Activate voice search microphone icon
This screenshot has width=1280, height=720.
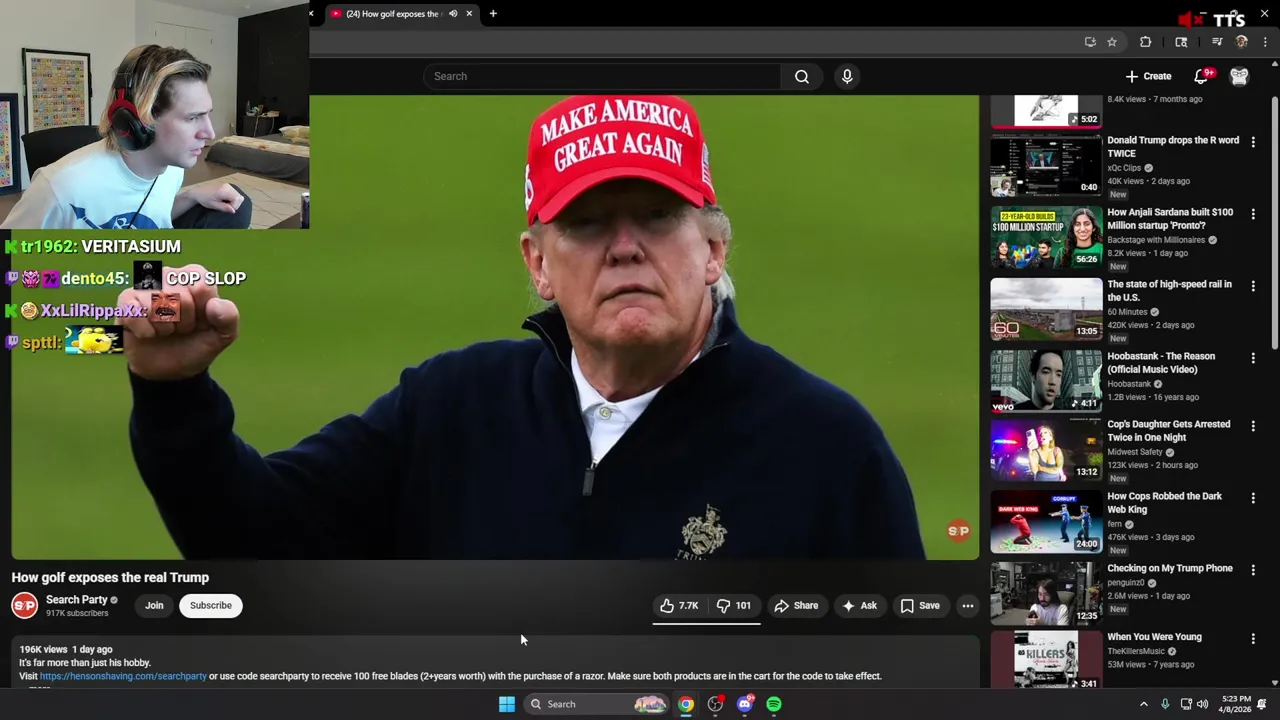click(847, 76)
